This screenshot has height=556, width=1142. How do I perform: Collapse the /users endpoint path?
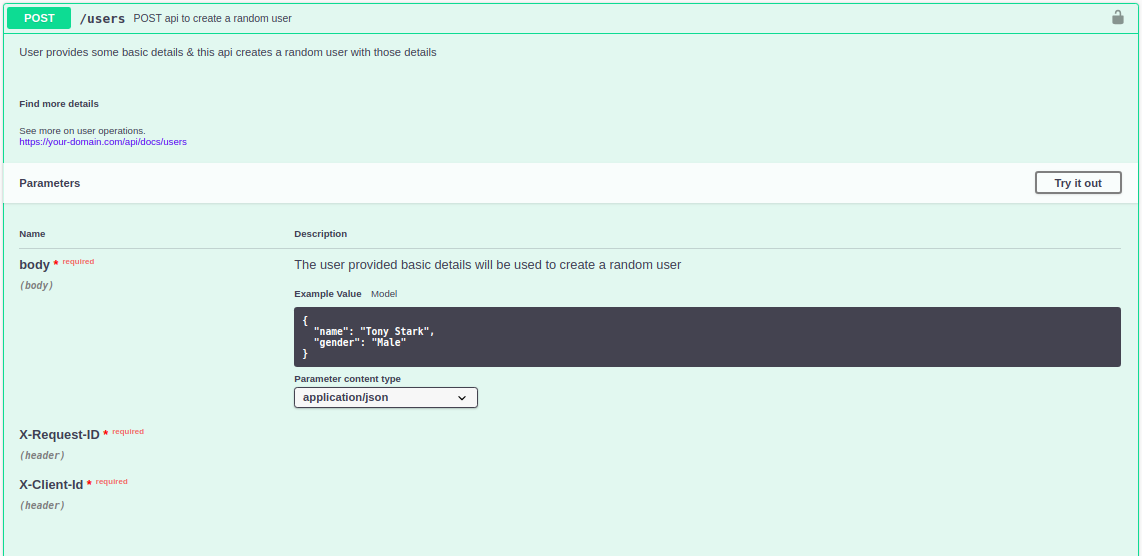[x=102, y=19]
